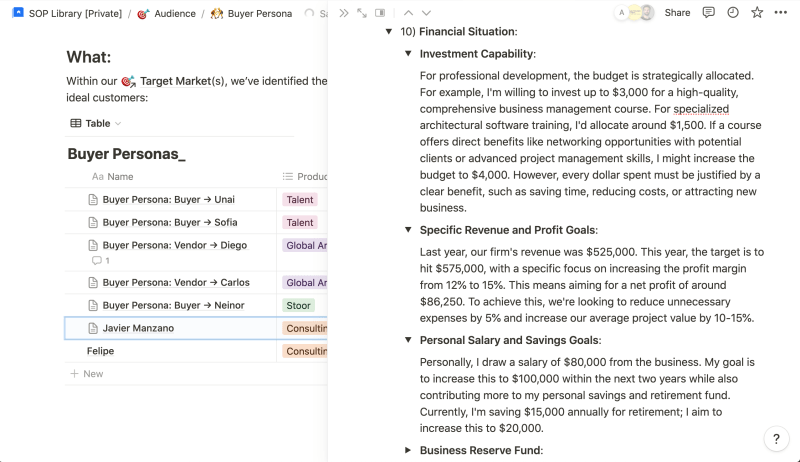800x462 pixels.
Task: Click the Talent tag on Sofia row
Action: click(299, 223)
